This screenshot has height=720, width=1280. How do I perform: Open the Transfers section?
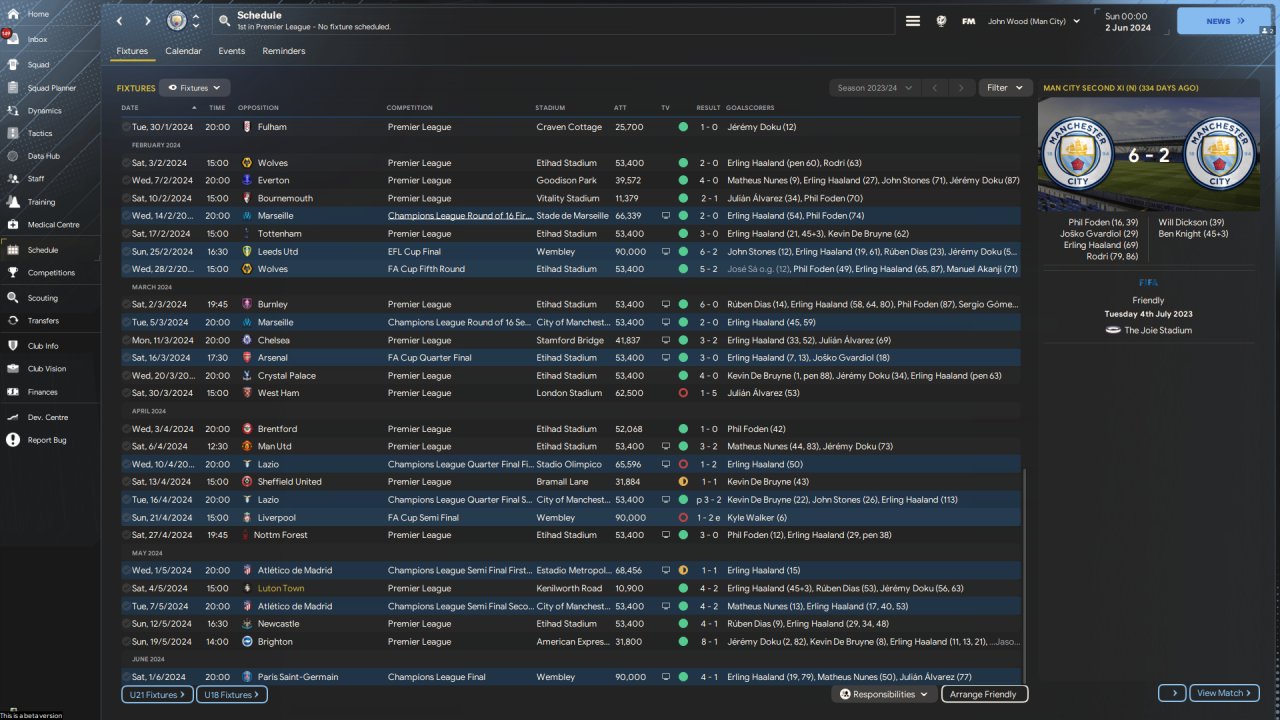[x=43, y=321]
